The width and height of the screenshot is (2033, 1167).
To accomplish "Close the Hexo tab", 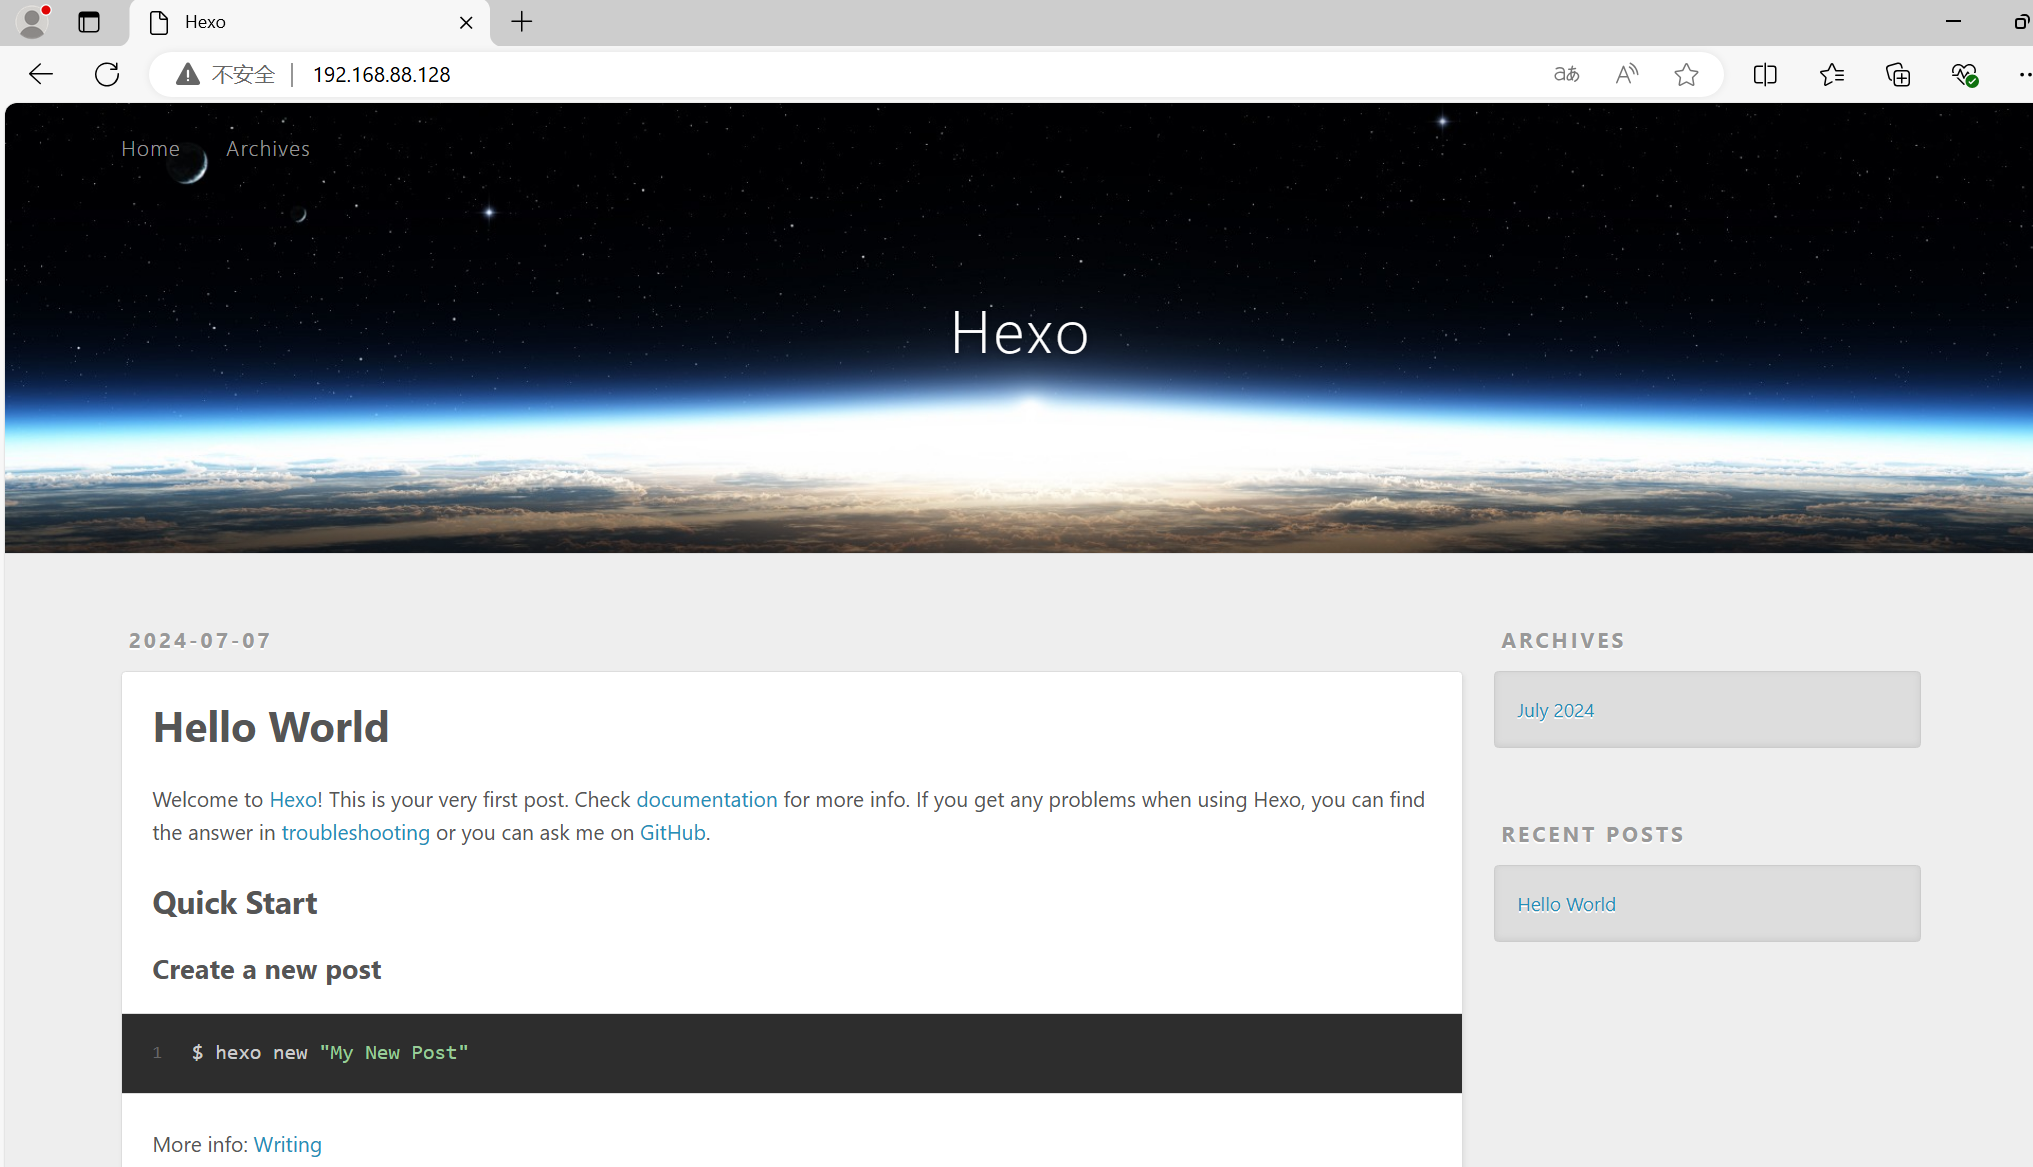I will [x=466, y=22].
